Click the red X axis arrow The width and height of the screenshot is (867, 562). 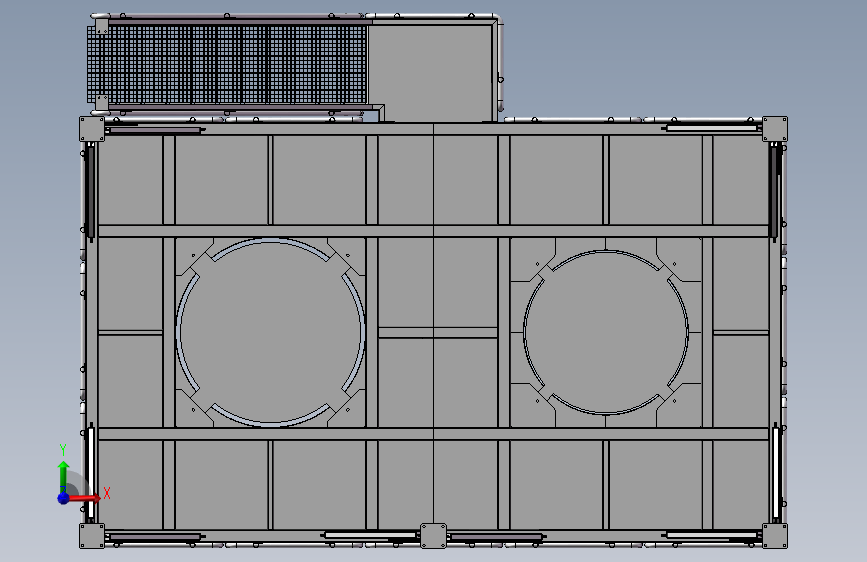(x=85, y=498)
